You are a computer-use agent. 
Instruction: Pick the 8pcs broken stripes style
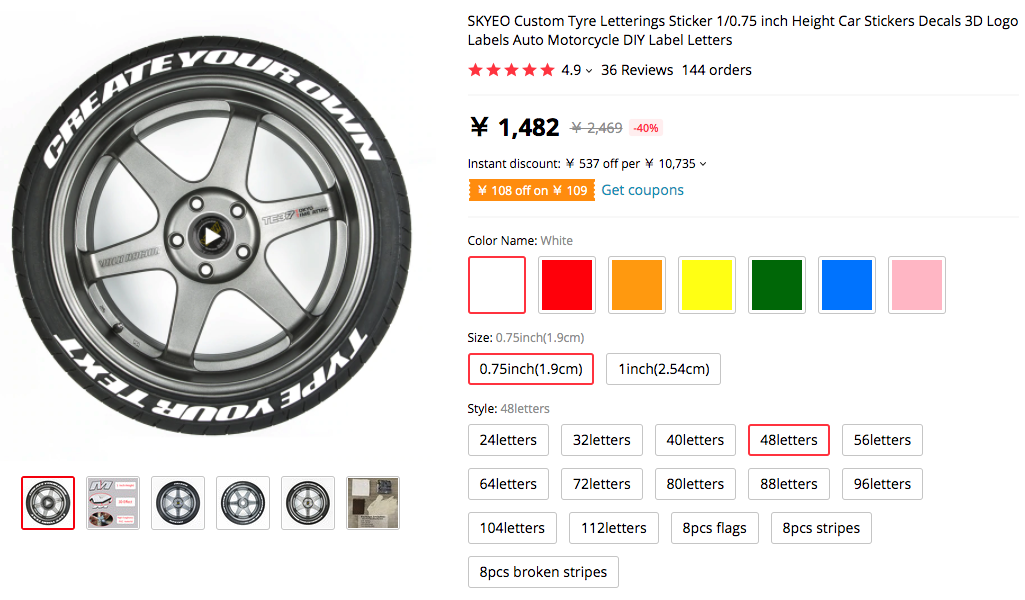pyautogui.click(x=543, y=572)
